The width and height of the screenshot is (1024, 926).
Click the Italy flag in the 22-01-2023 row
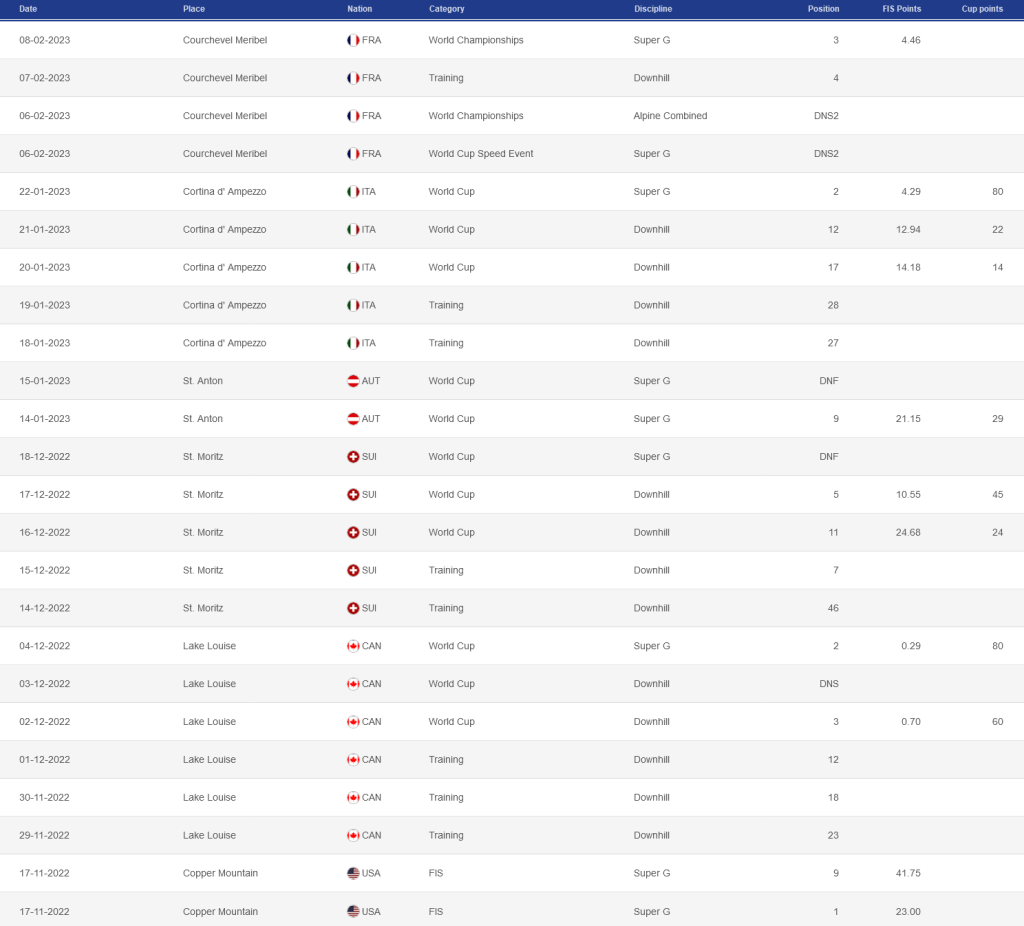[353, 191]
